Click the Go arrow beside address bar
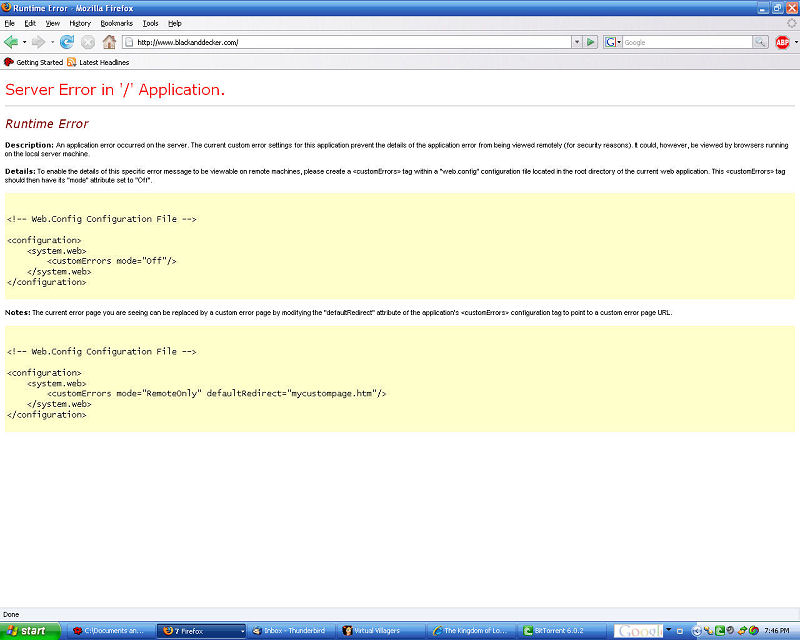Image resolution: width=800 pixels, height=640 pixels. point(591,42)
